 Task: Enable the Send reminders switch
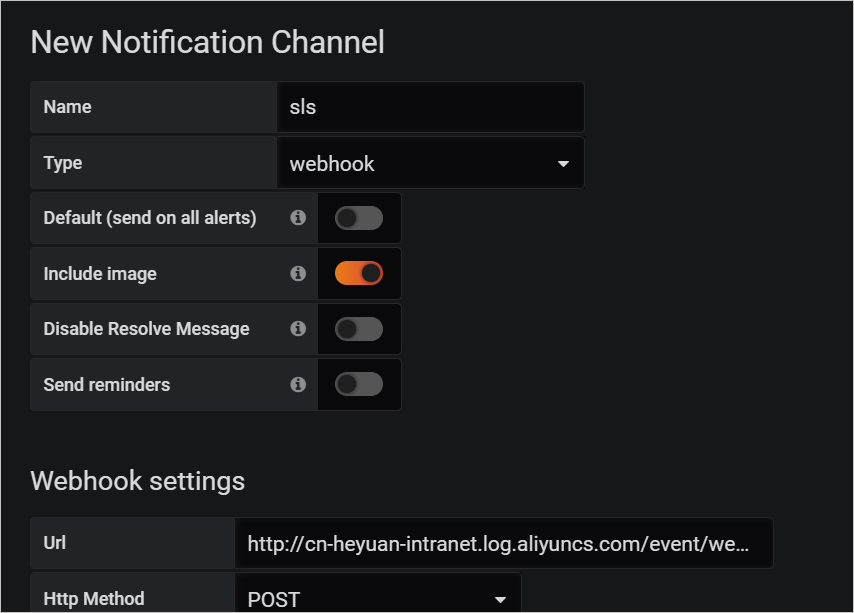pyautogui.click(x=359, y=385)
